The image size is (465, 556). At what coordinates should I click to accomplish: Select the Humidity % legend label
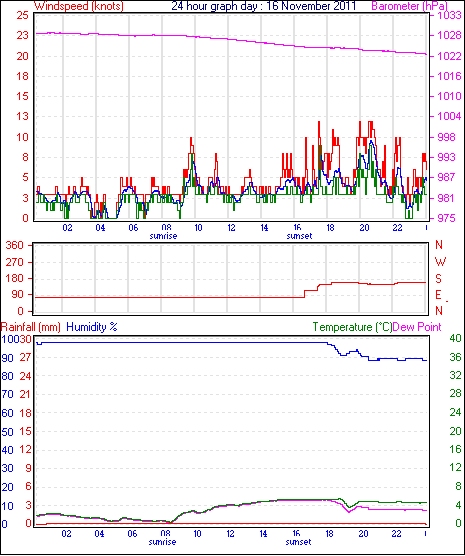pos(92,327)
